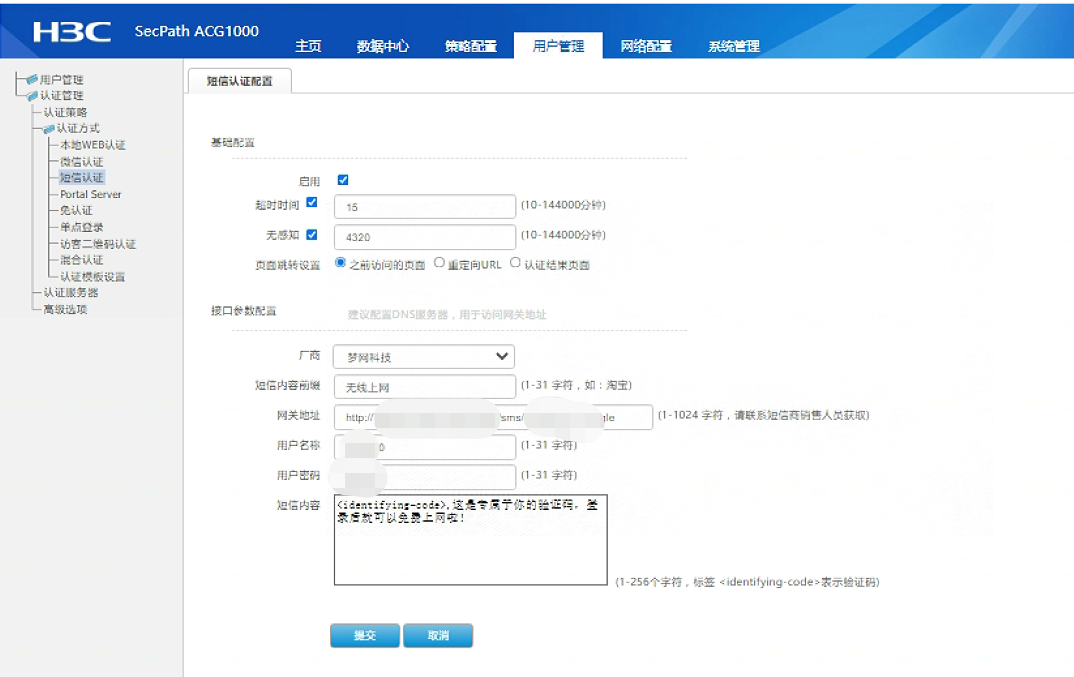This screenshot has height=677, width=1074.
Task: Open the 厂商 dropdown showing 梦网科技
Action: (424, 356)
